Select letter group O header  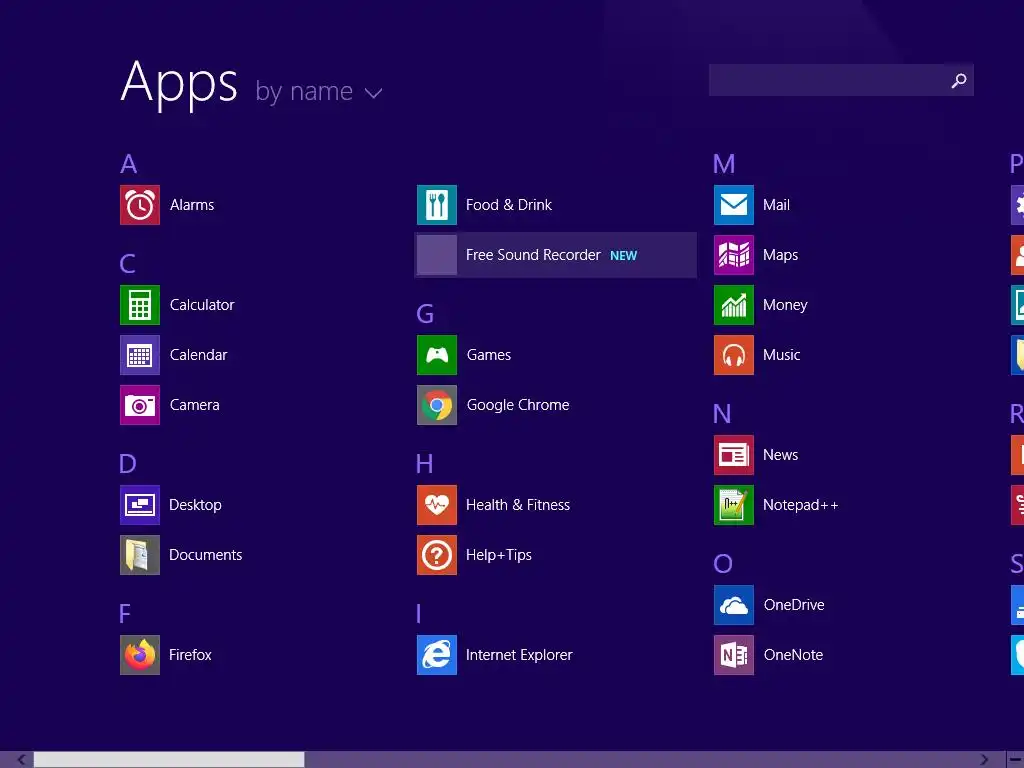click(x=723, y=564)
